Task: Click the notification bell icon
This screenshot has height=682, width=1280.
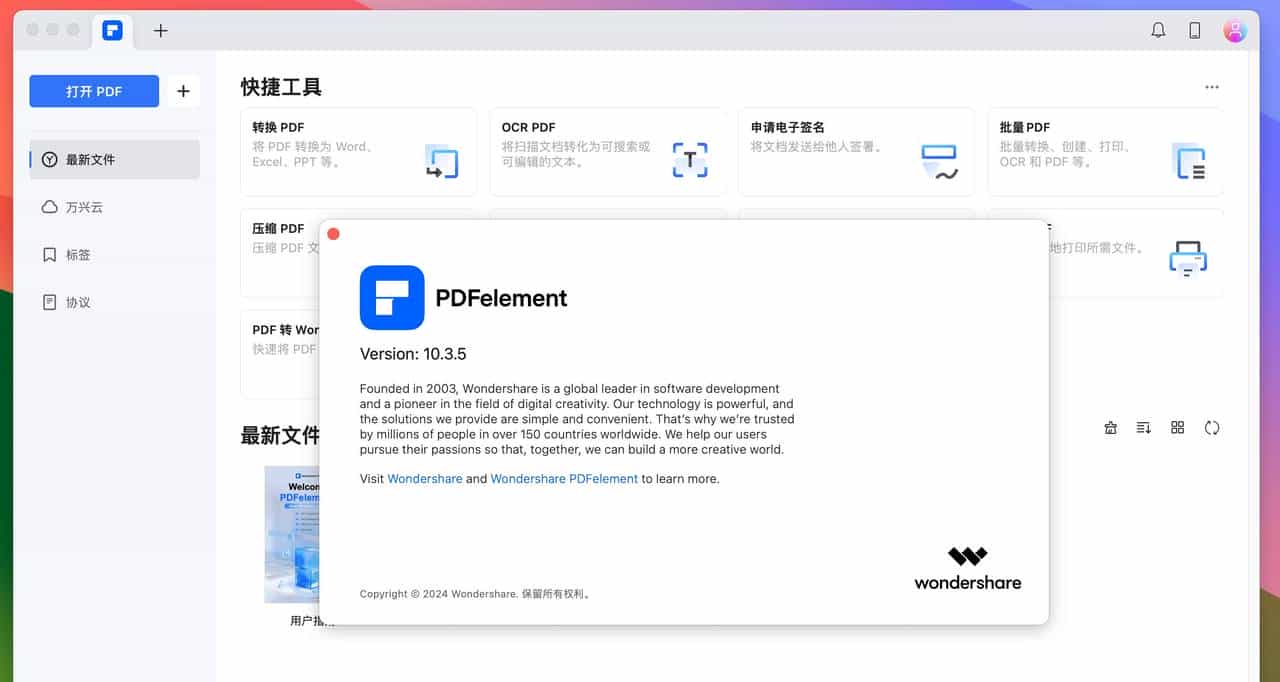Action: click(x=1158, y=30)
